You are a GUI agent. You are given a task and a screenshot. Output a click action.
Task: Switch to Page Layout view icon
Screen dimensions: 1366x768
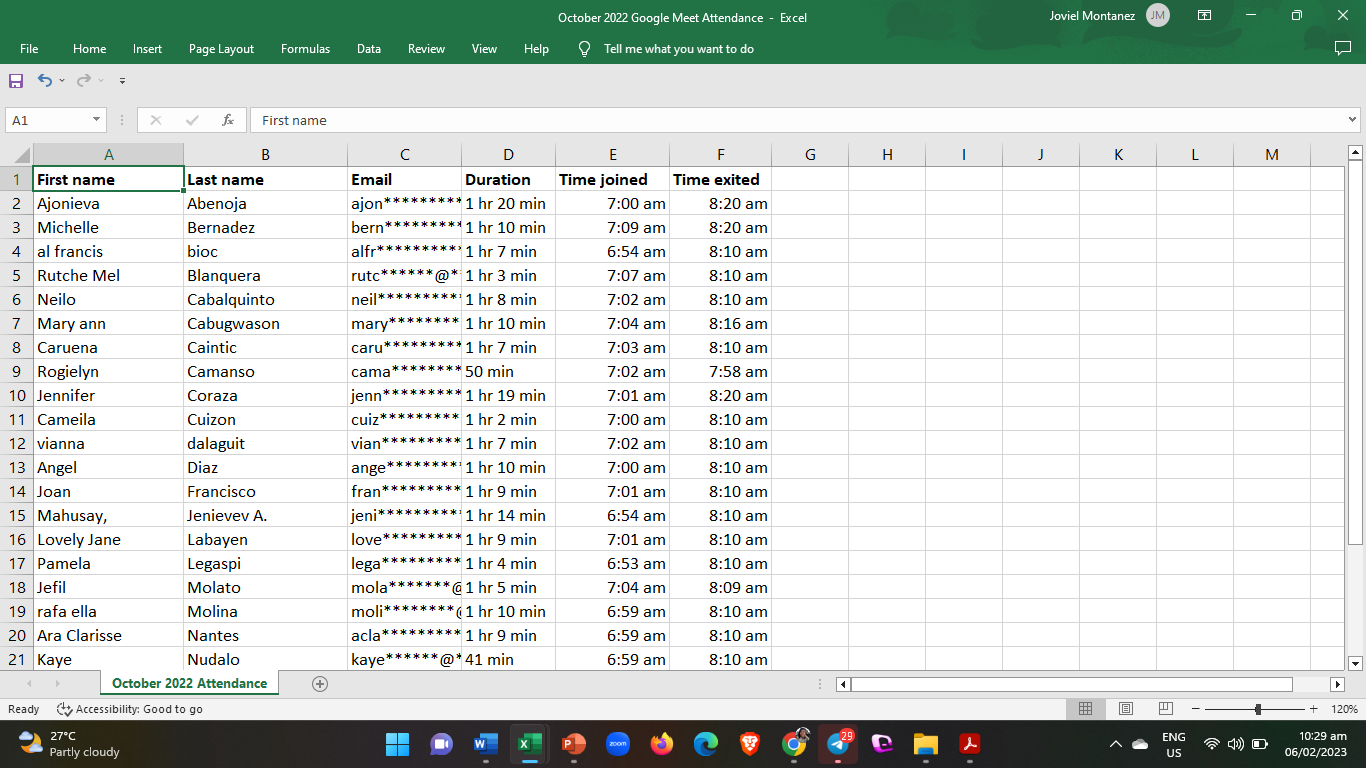click(1125, 709)
